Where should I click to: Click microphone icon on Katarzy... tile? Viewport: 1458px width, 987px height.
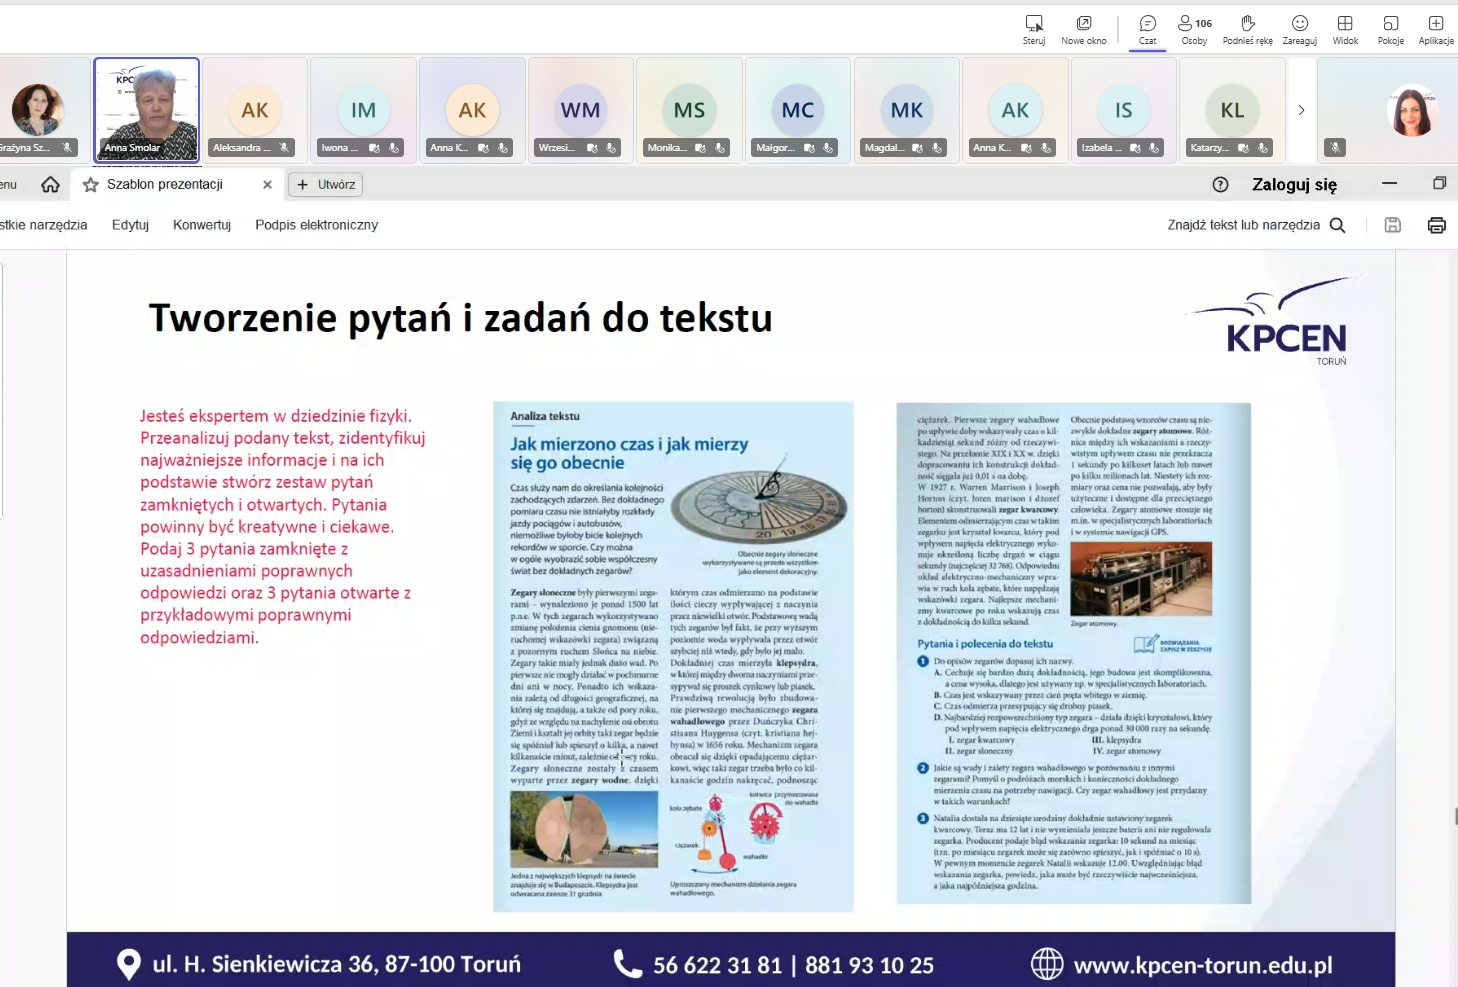point(1264,148)
